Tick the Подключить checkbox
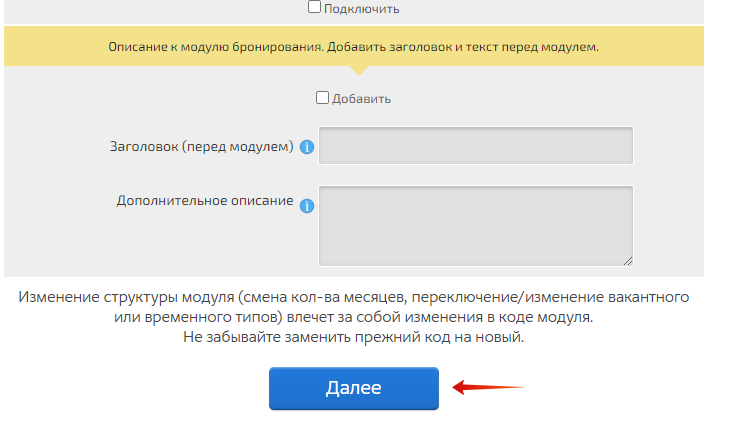Viewport: 746px width, 429px height. coord(314,7)
